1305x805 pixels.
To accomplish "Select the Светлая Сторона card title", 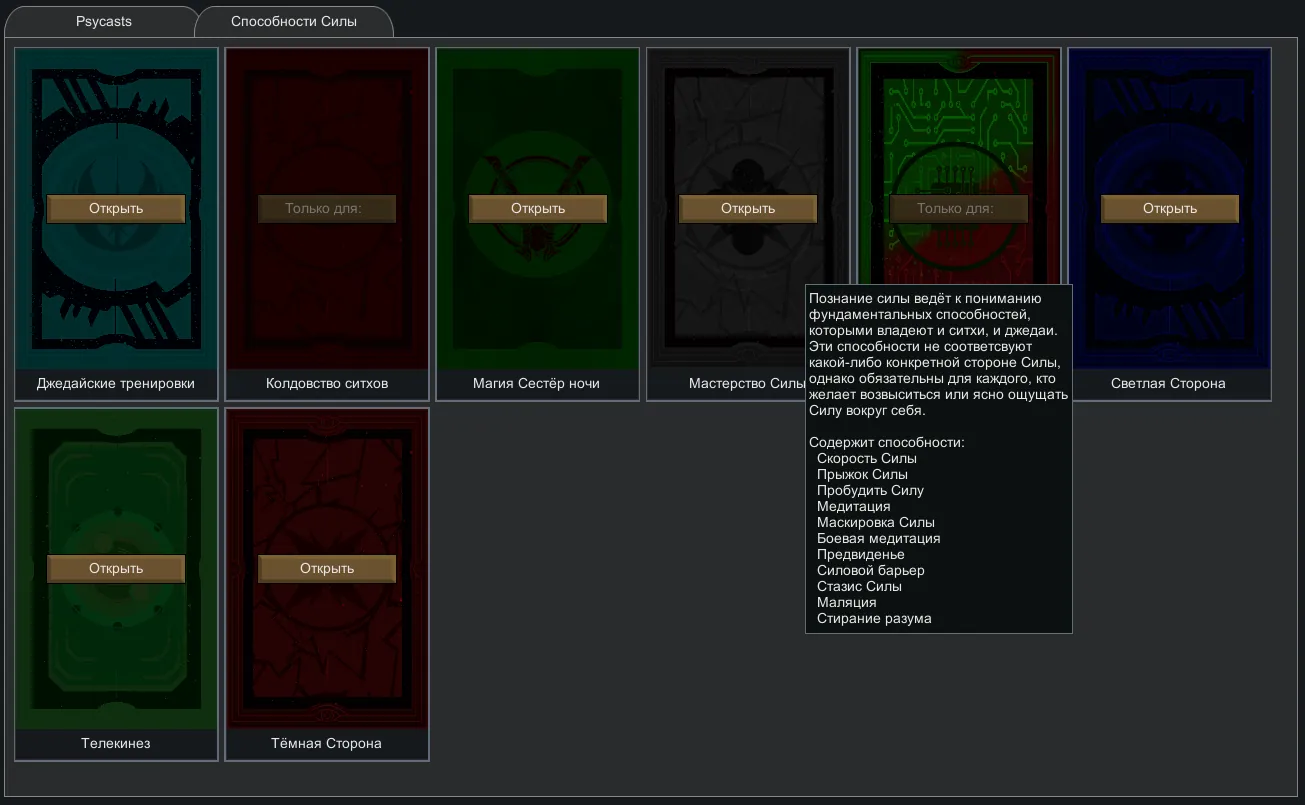I will (x=1168, y=383).
